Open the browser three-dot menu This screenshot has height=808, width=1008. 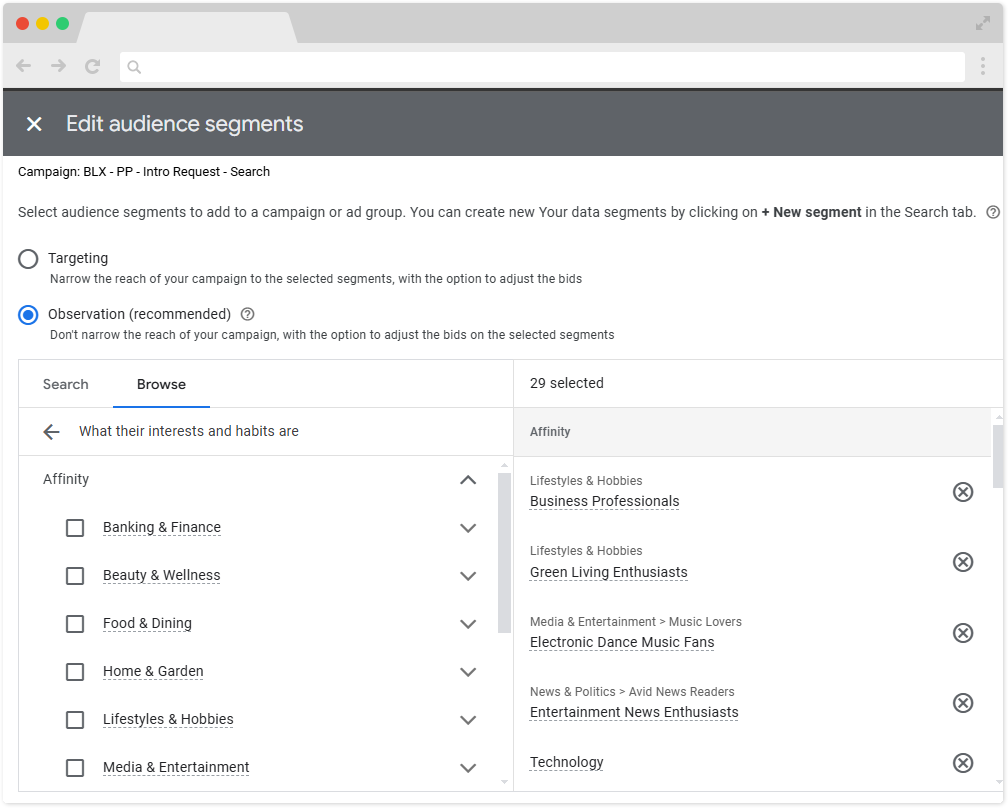983,66
